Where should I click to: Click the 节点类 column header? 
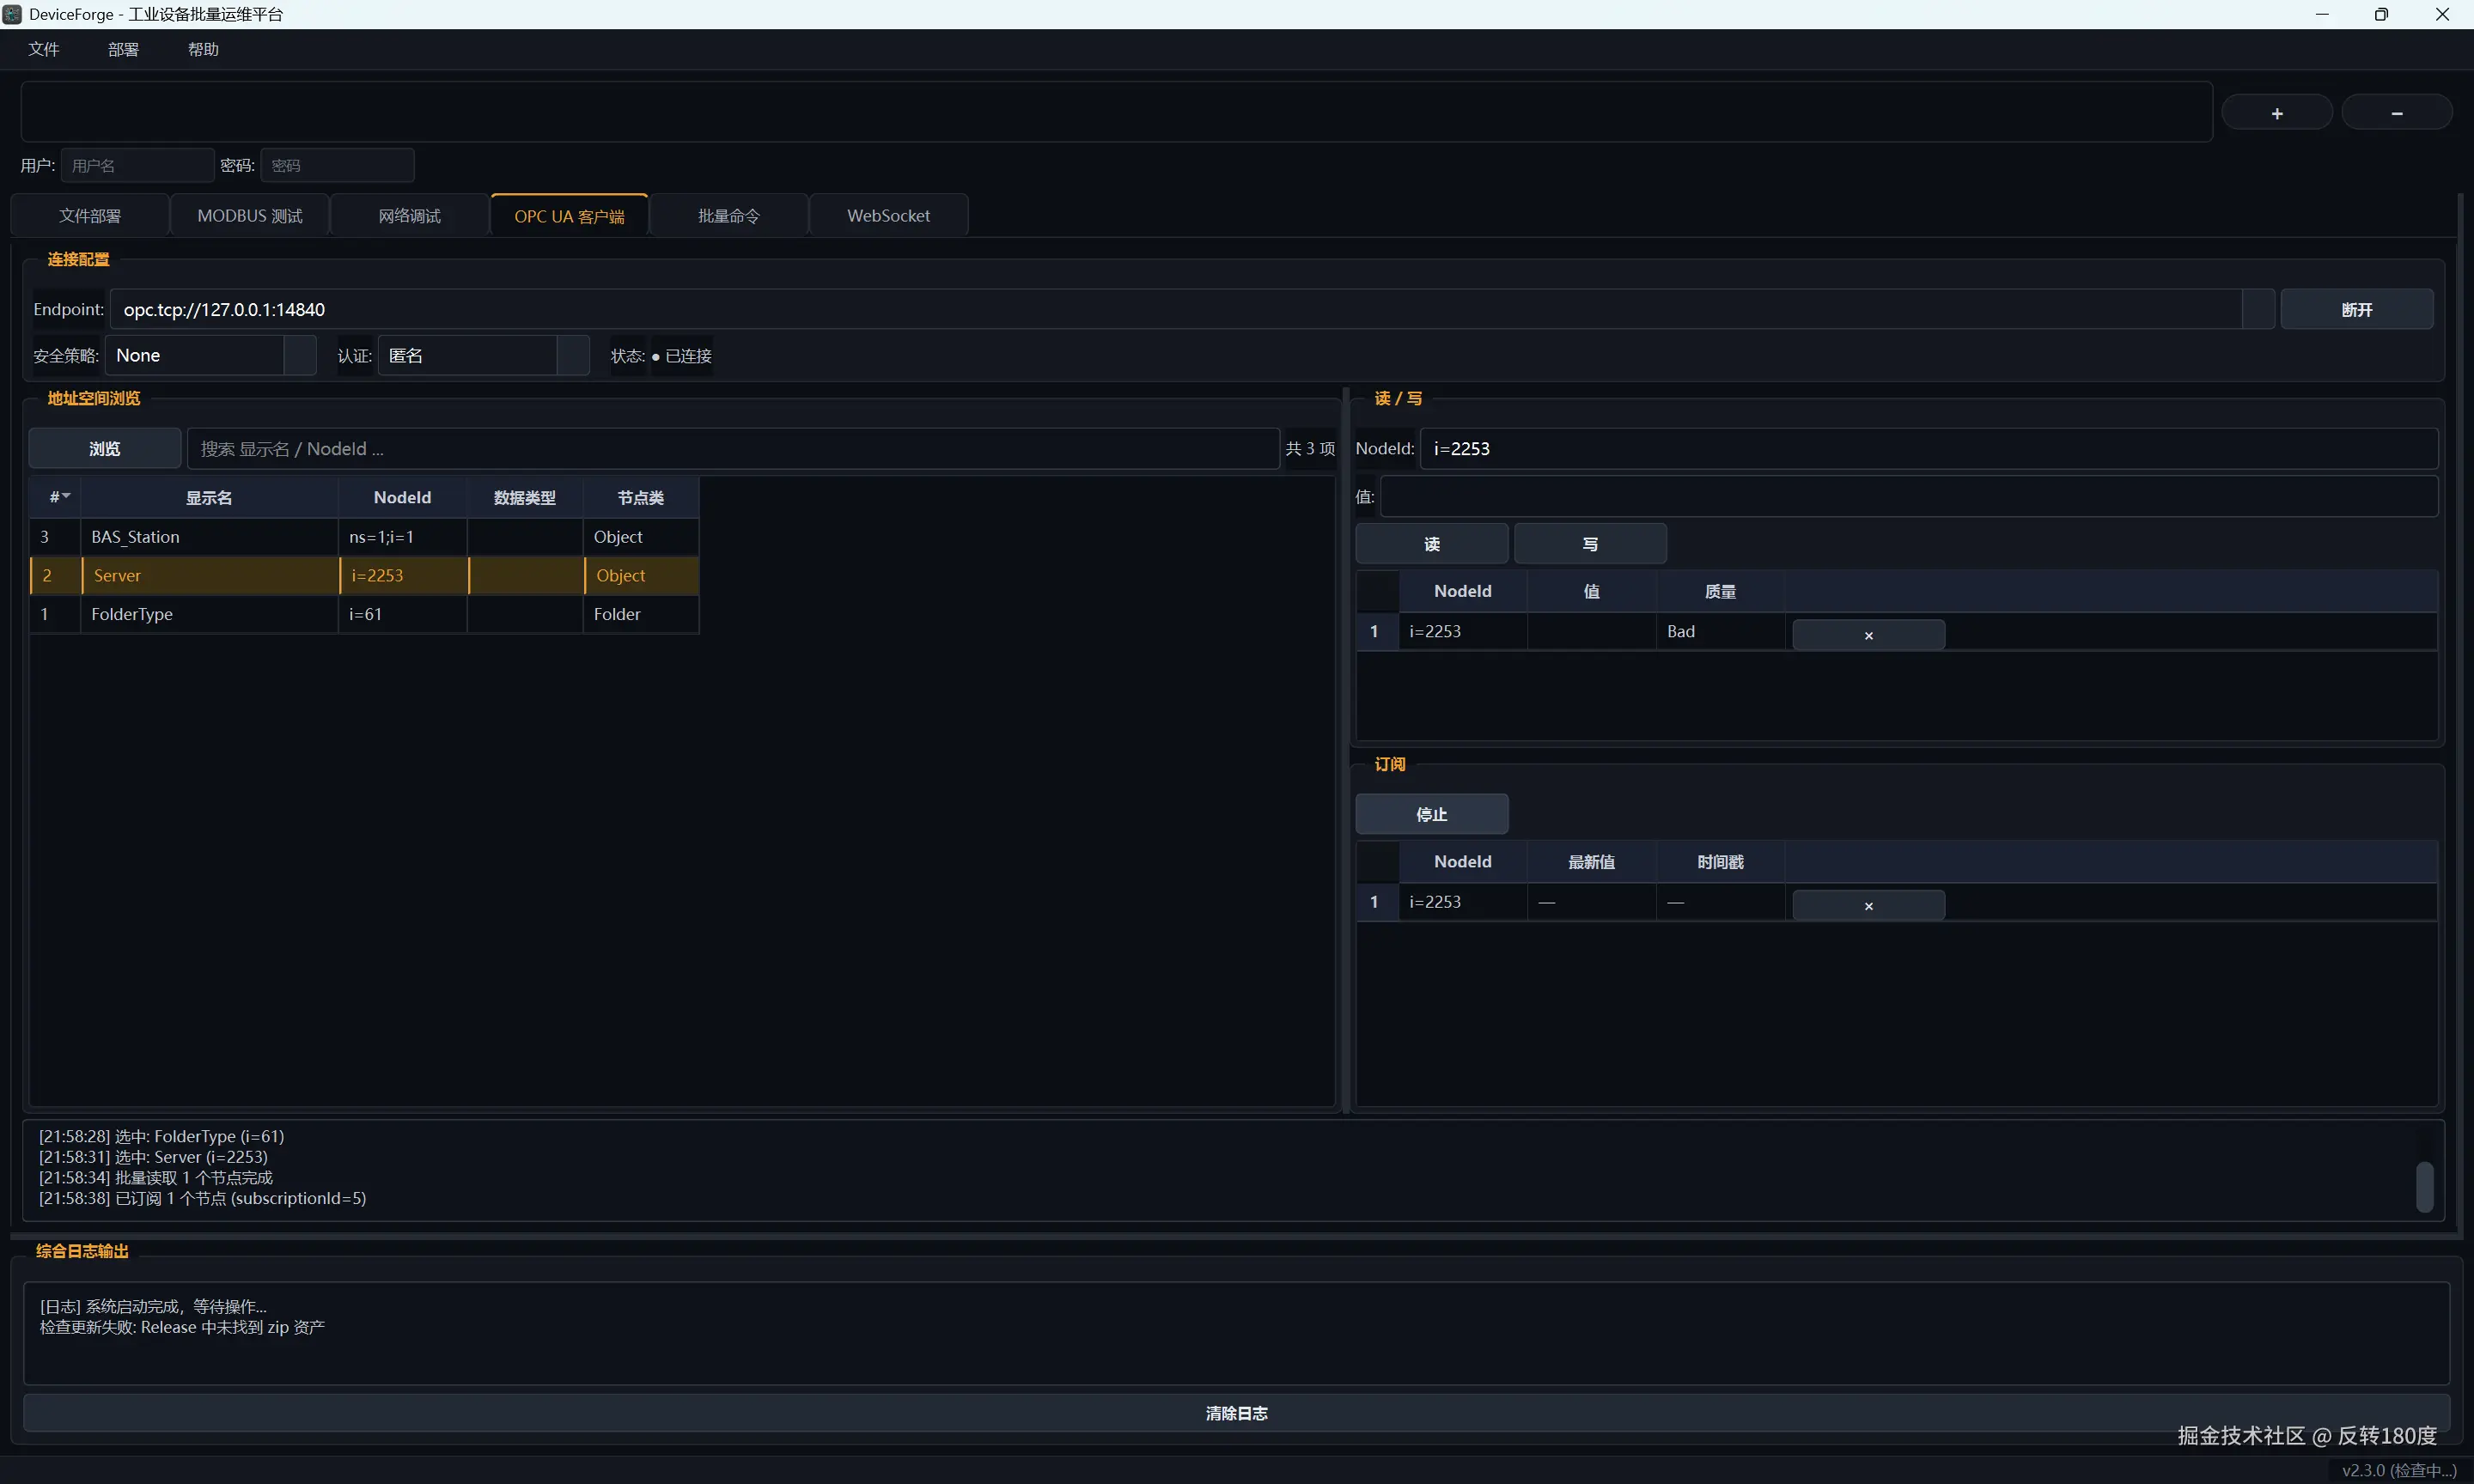(x=640, y=497)
